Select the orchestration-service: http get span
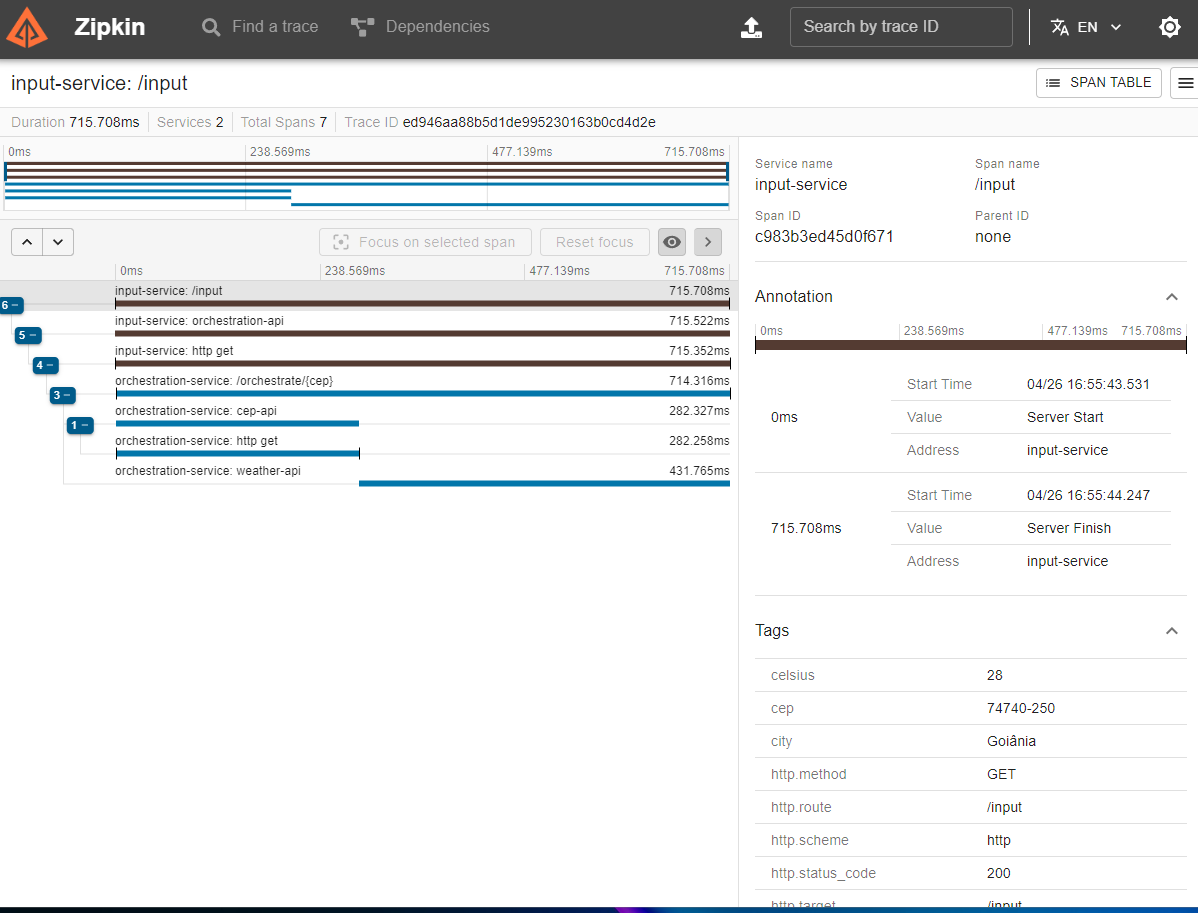Viewport: 1198px width, 913px height. [x=422, y=445]
